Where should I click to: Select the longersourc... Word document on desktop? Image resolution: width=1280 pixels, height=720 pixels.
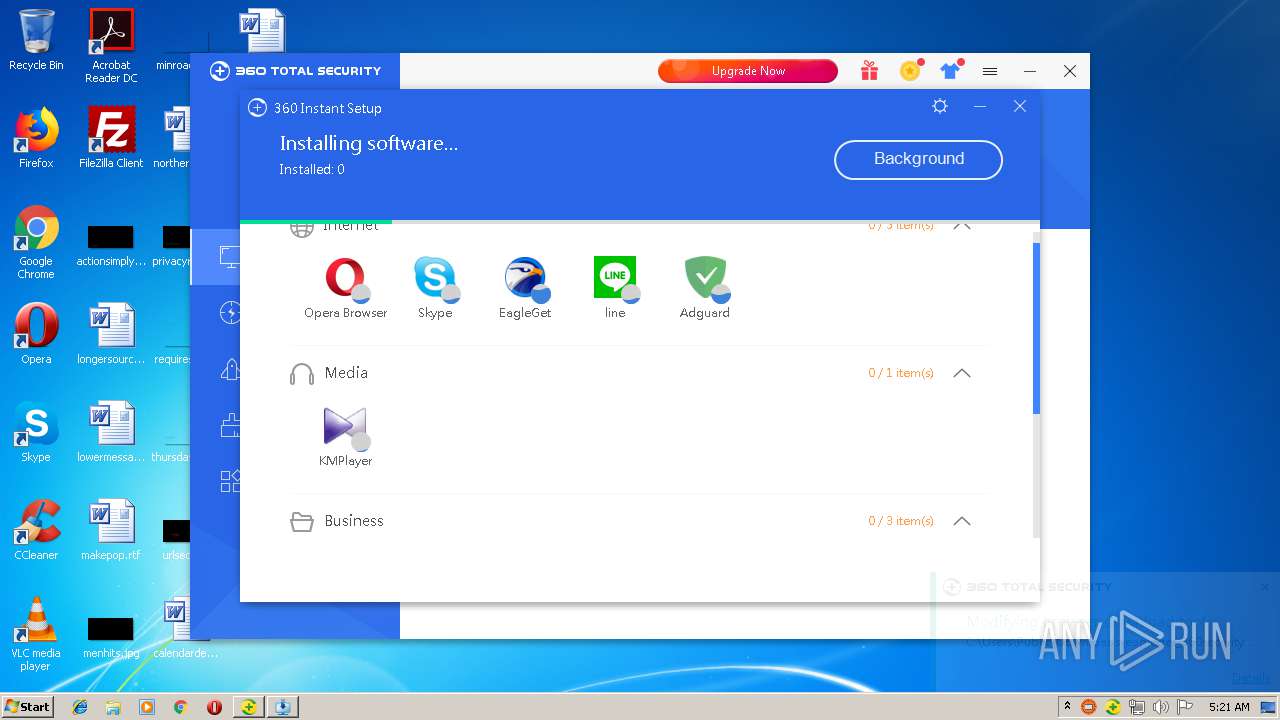[x=111, y=334]
